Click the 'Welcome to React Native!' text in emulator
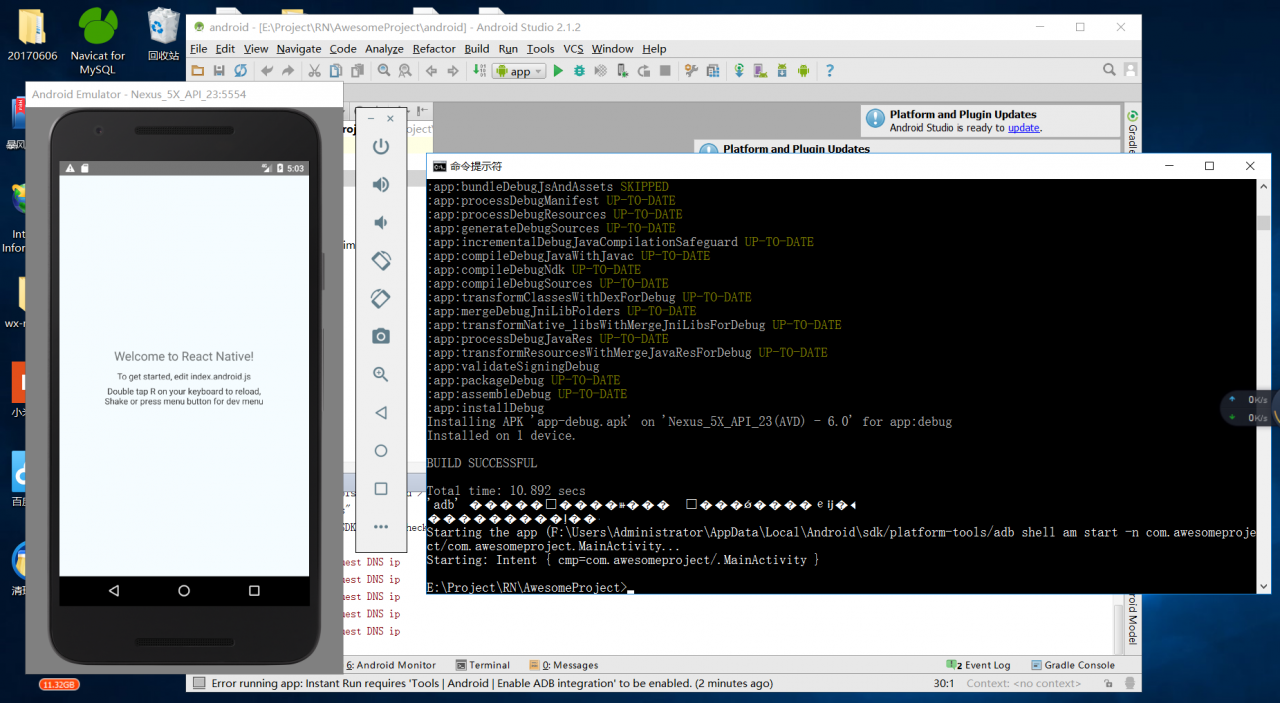 coord(184,357)
